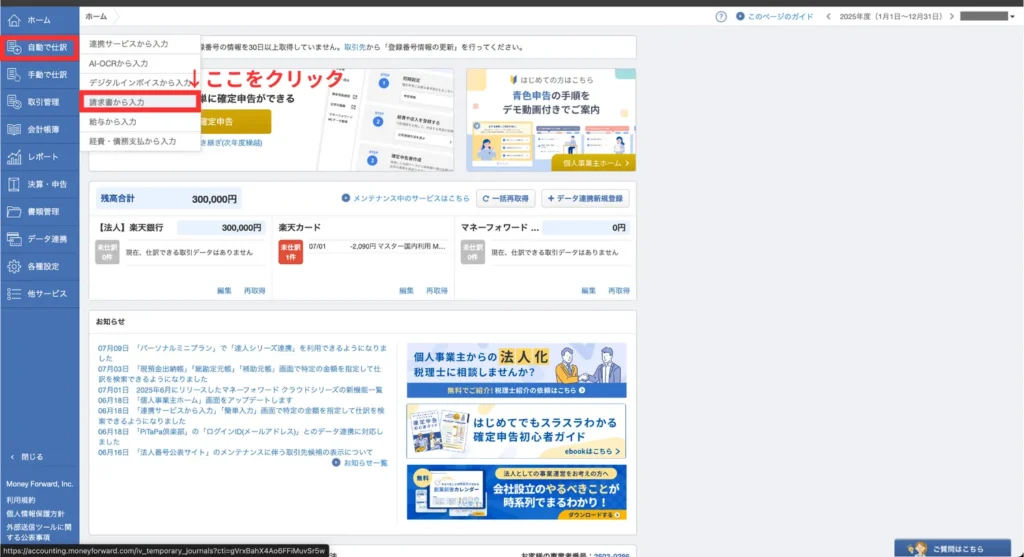1024x557 pixels.
Task: Open レポート chart icon in sidebar
Action: click(x=14, y=157)
